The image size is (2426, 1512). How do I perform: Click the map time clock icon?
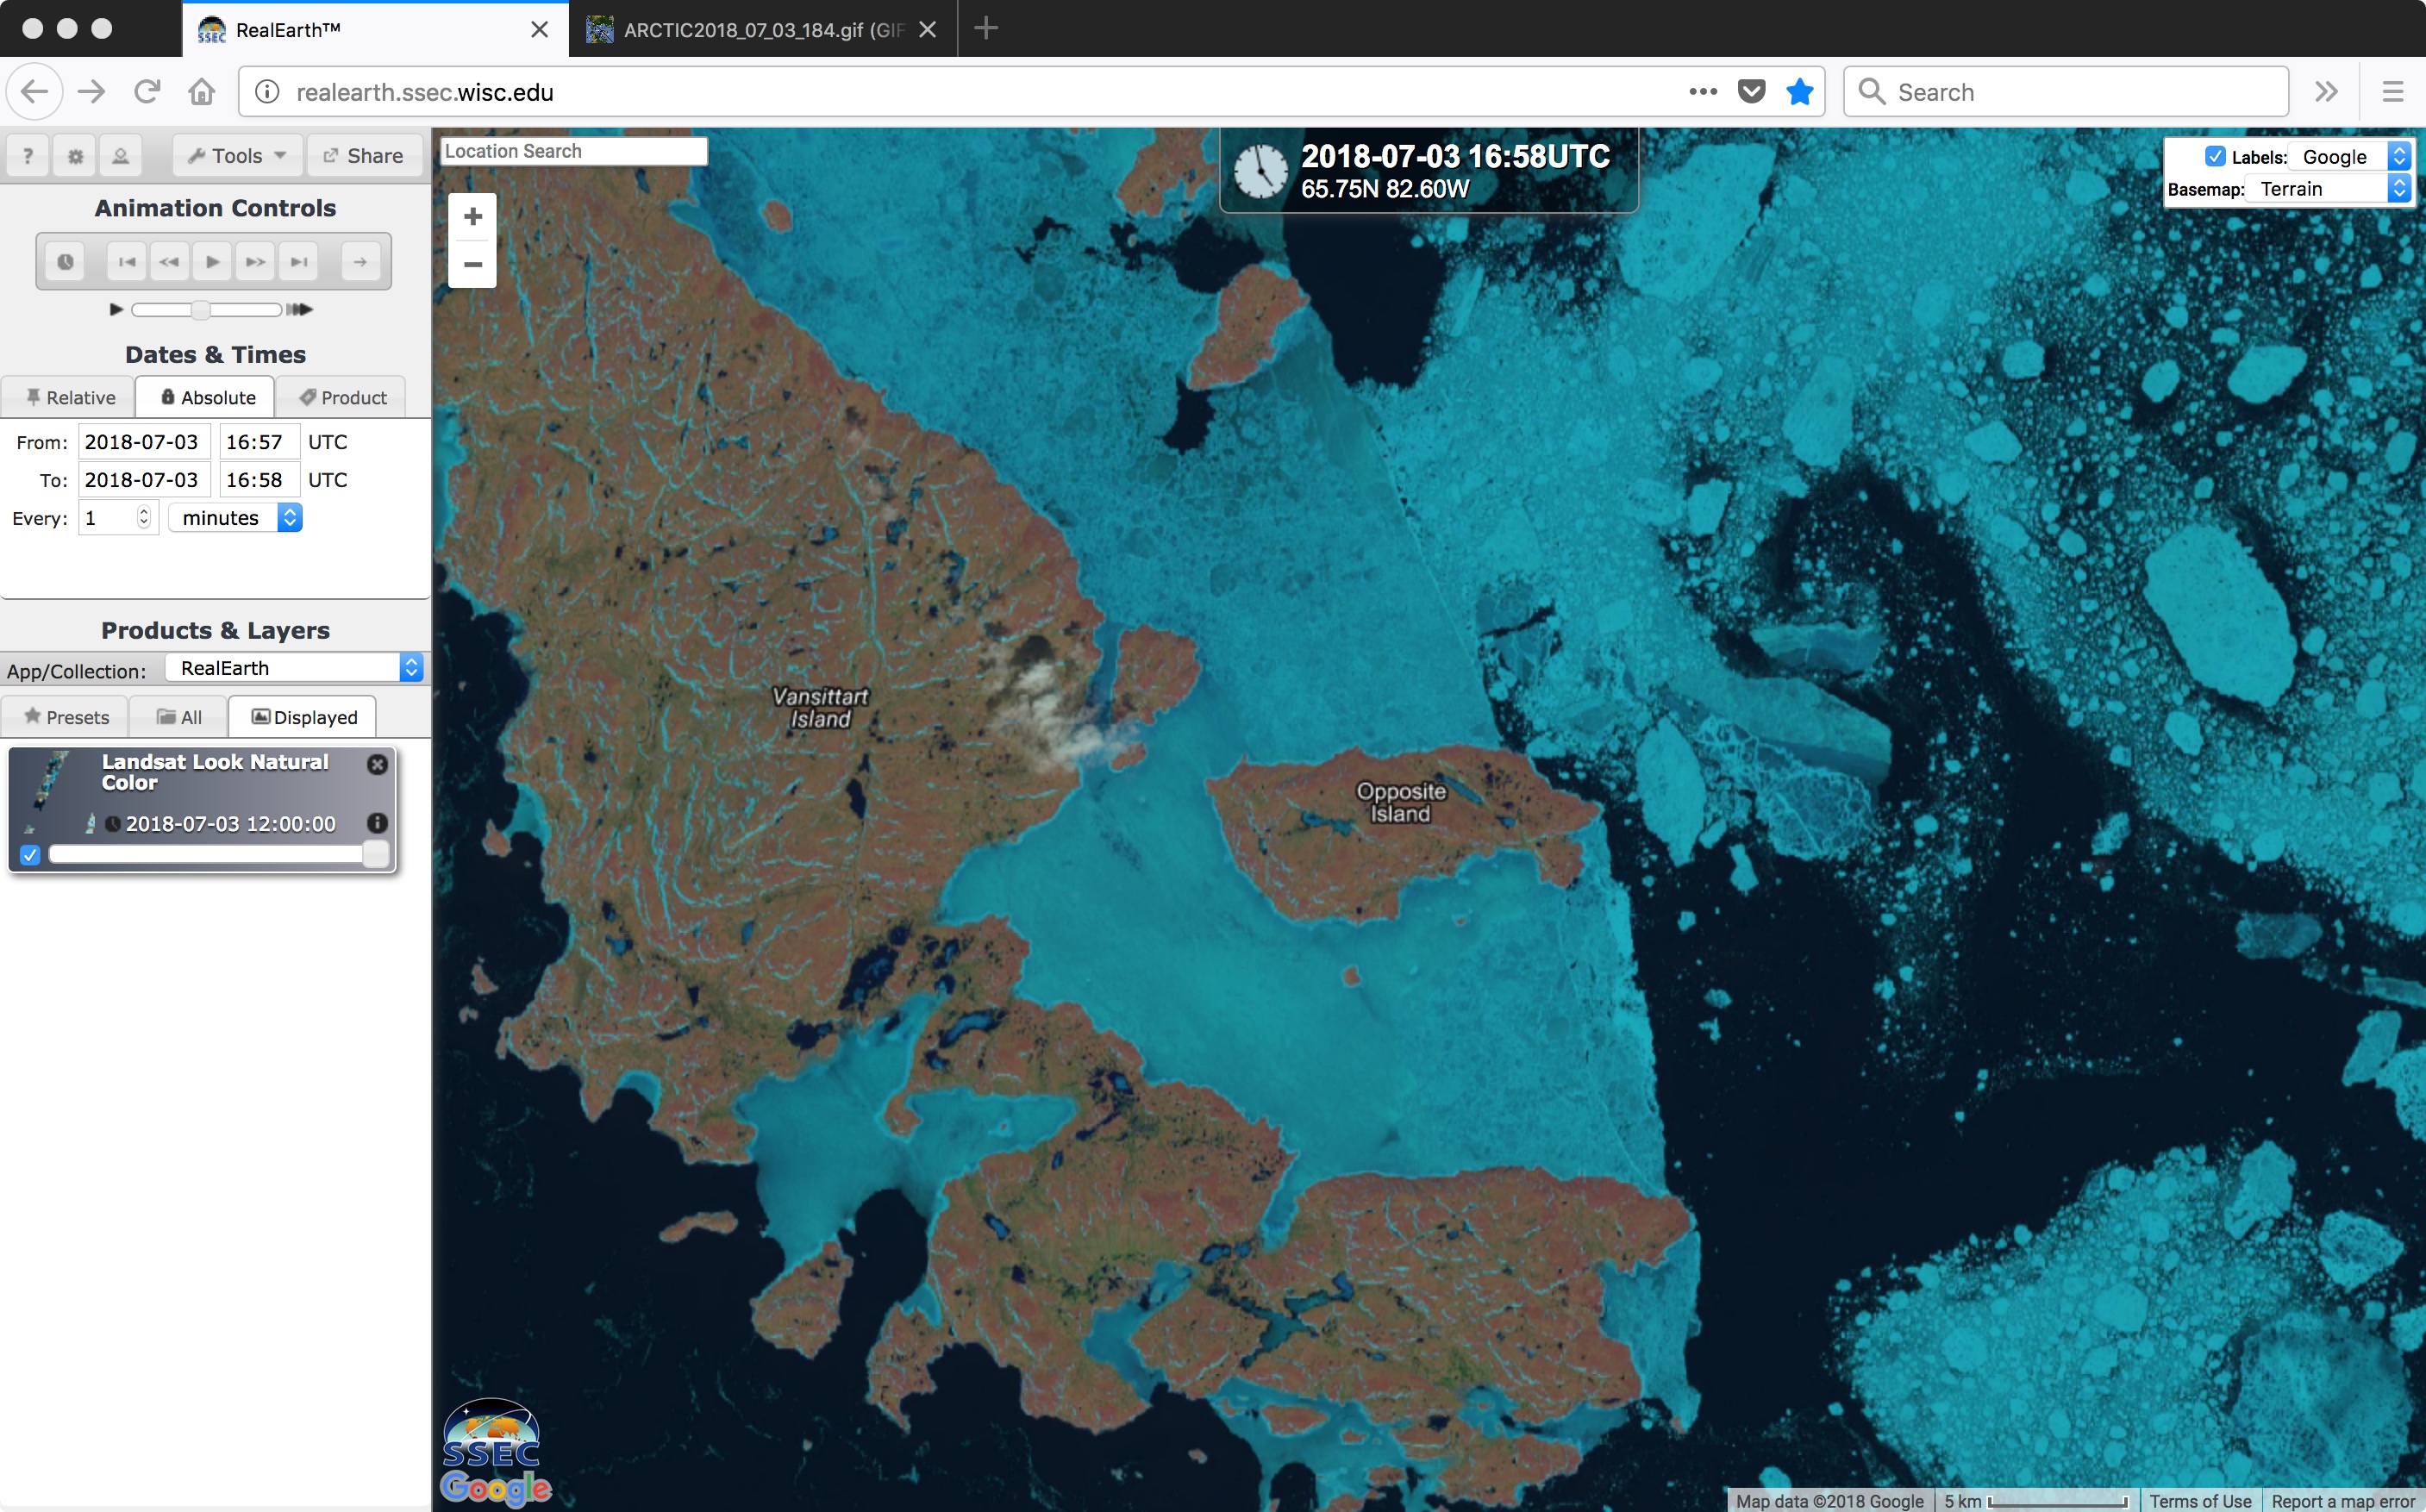(1260, 171)
